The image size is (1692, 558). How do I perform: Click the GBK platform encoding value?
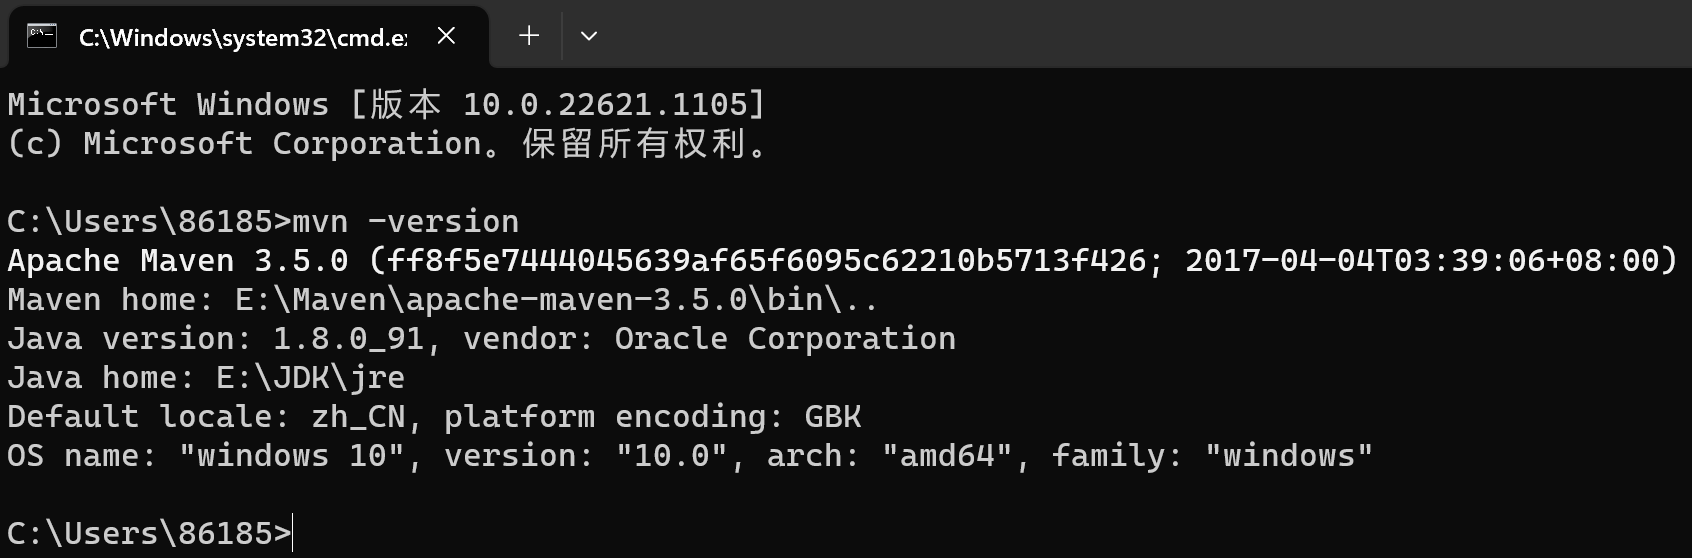pyautogui.click(x=833, y=417)
